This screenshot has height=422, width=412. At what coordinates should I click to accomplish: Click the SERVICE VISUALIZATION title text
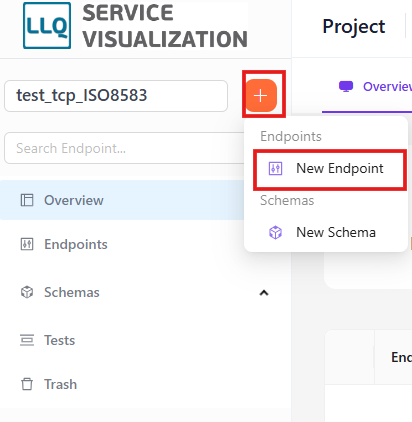click(165, 26)
